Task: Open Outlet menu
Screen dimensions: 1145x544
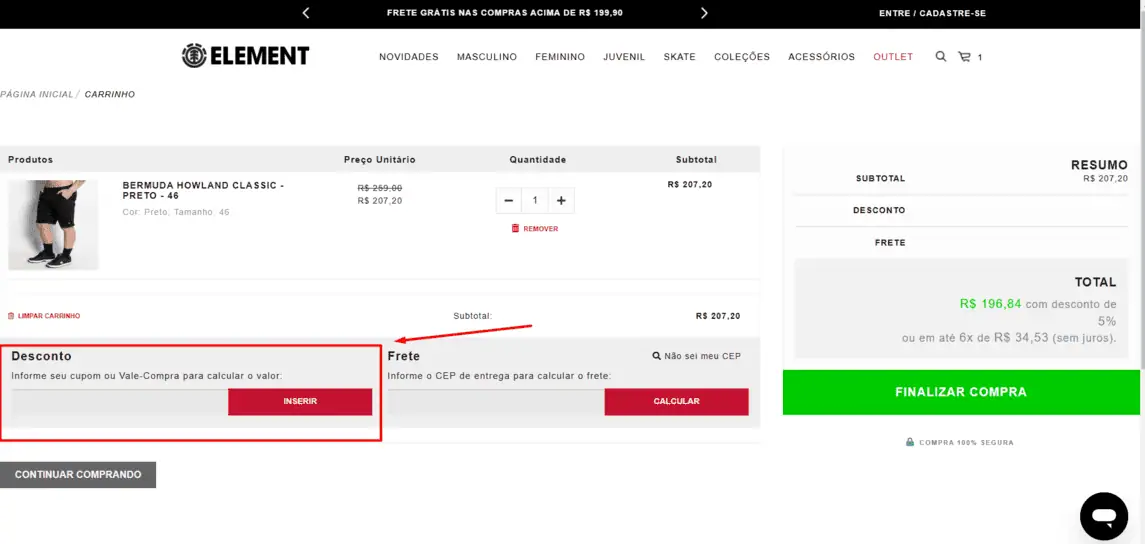Action: click(x=893, y=57)
